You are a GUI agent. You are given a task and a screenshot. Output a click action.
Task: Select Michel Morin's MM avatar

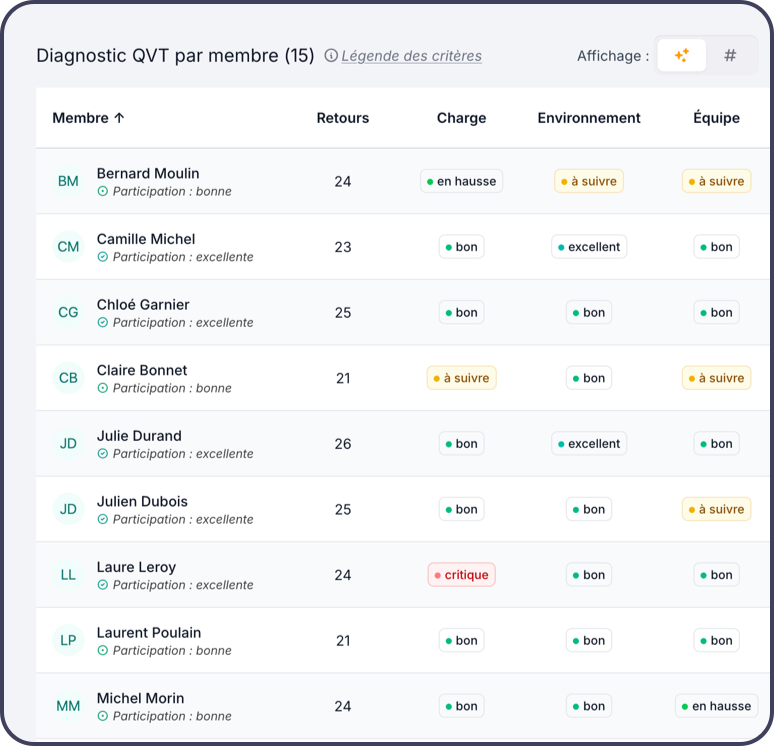(x=68, y=706)
